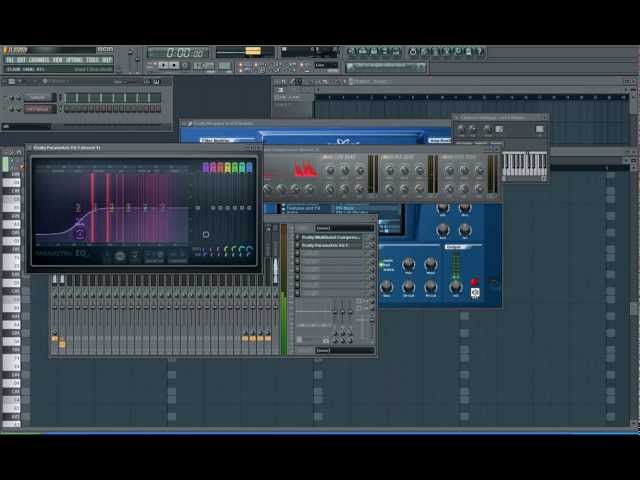Adjust the song position slider
This screenshot has height=480, width=640.
tap(245, 52)
